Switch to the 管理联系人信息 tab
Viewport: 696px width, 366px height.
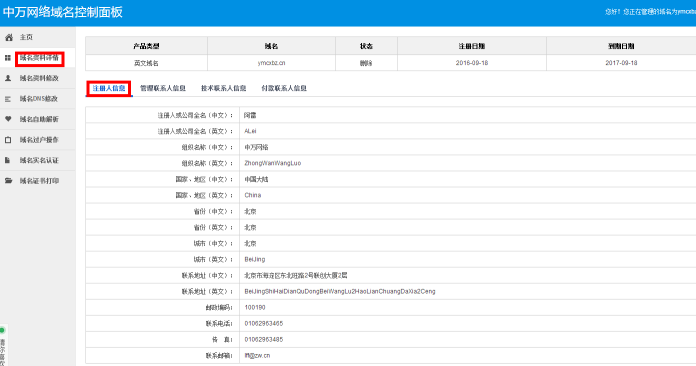tap(163, 88)
